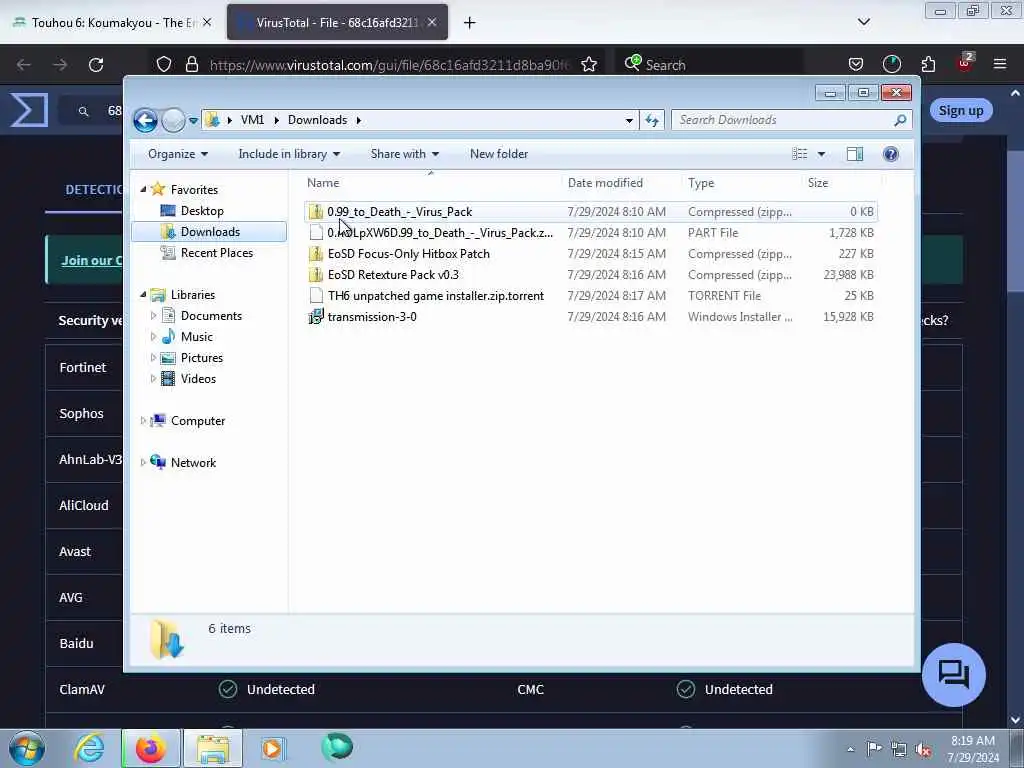Reload the VirusTotal page
Viewport: 1024px width, 768px height.
coord(96,65)
